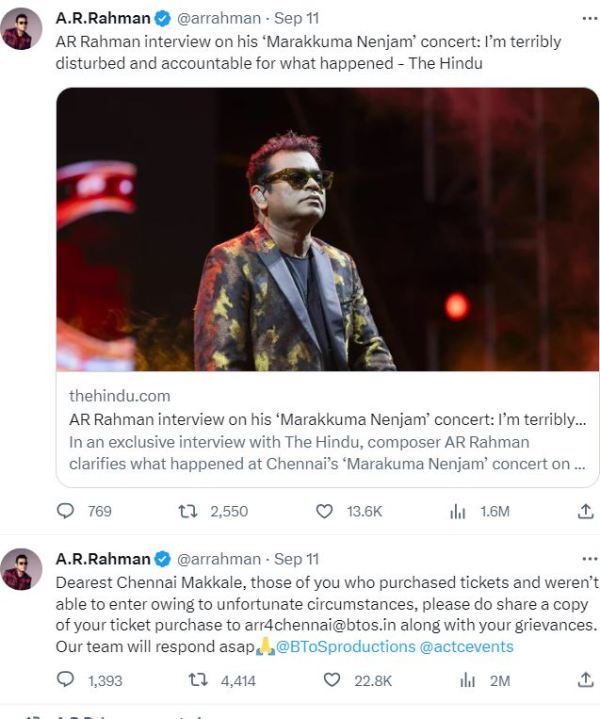Open reply icon on The Hindu interview tweet

(65, 511)
